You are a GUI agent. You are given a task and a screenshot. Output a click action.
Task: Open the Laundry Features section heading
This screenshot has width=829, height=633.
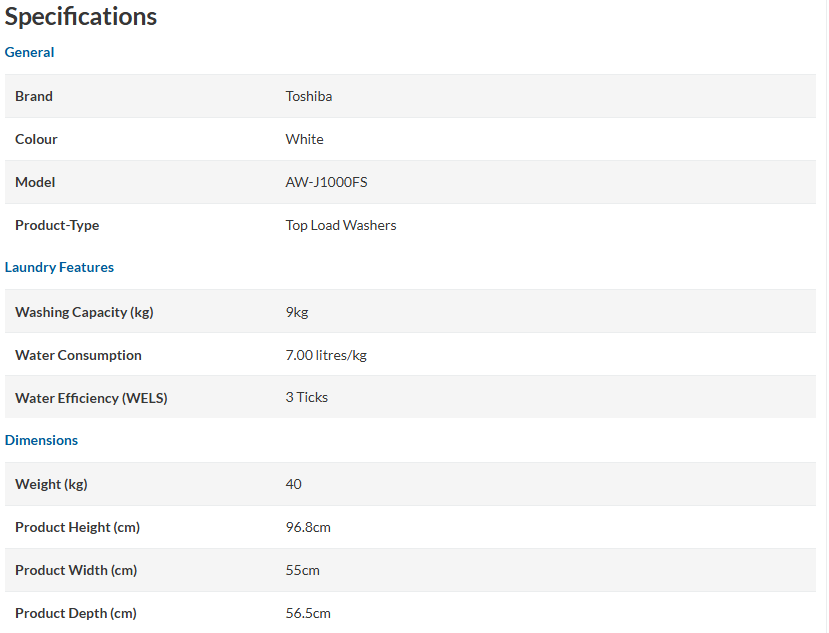[59, 267]
